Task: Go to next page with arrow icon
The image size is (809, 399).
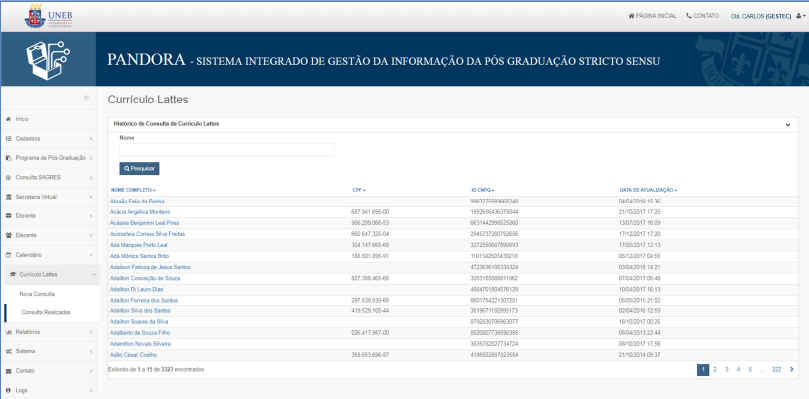Action: coord(791,369)
